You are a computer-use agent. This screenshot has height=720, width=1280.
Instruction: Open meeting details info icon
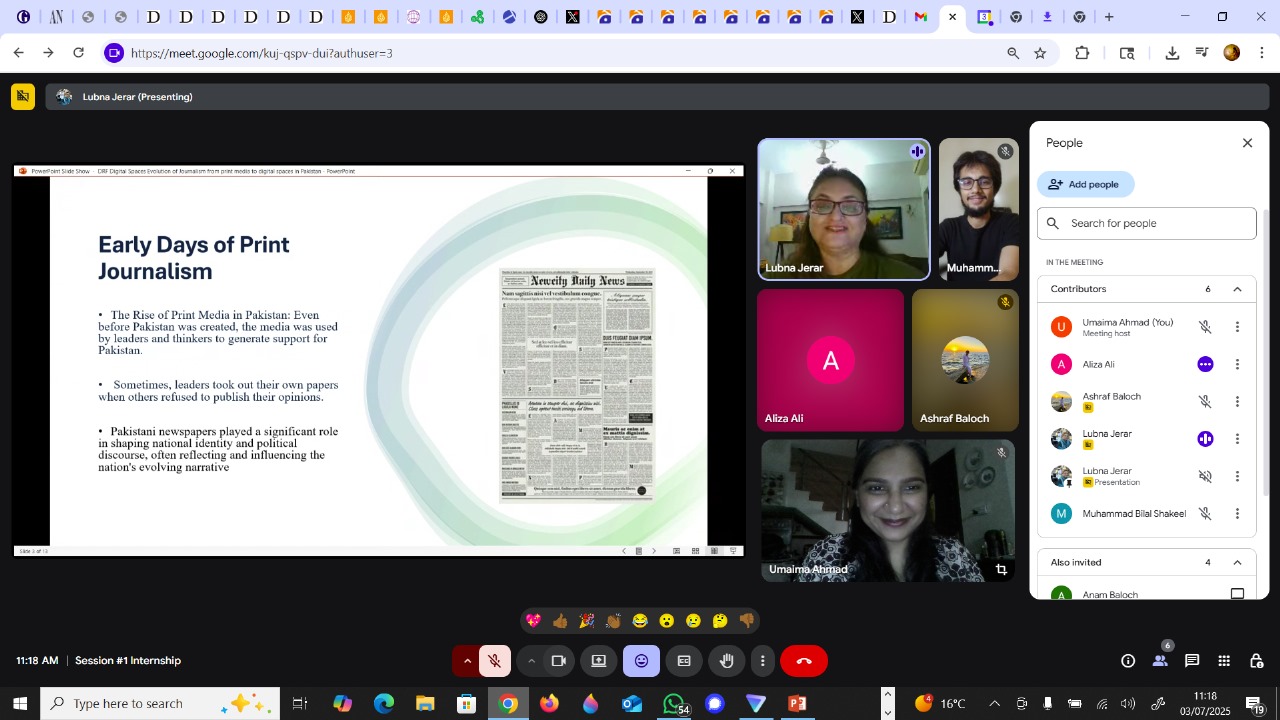click(x=1128, y=661)
